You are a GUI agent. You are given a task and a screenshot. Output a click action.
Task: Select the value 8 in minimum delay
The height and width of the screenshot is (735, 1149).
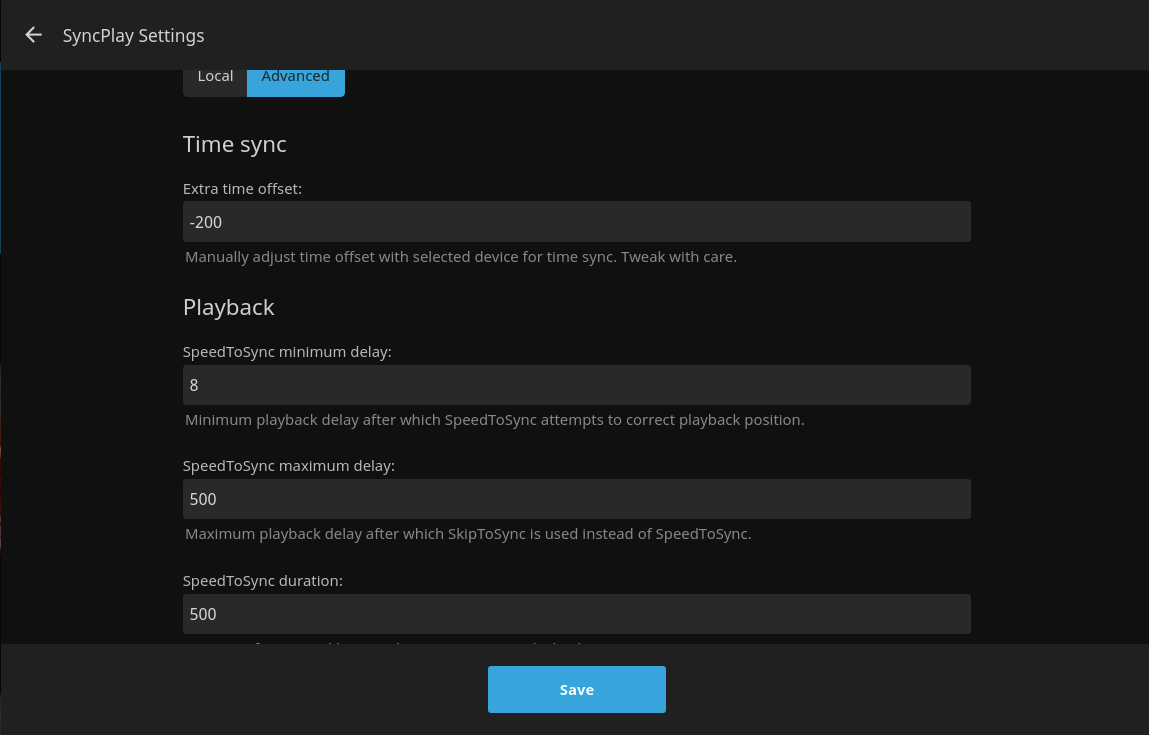point(193,384)
